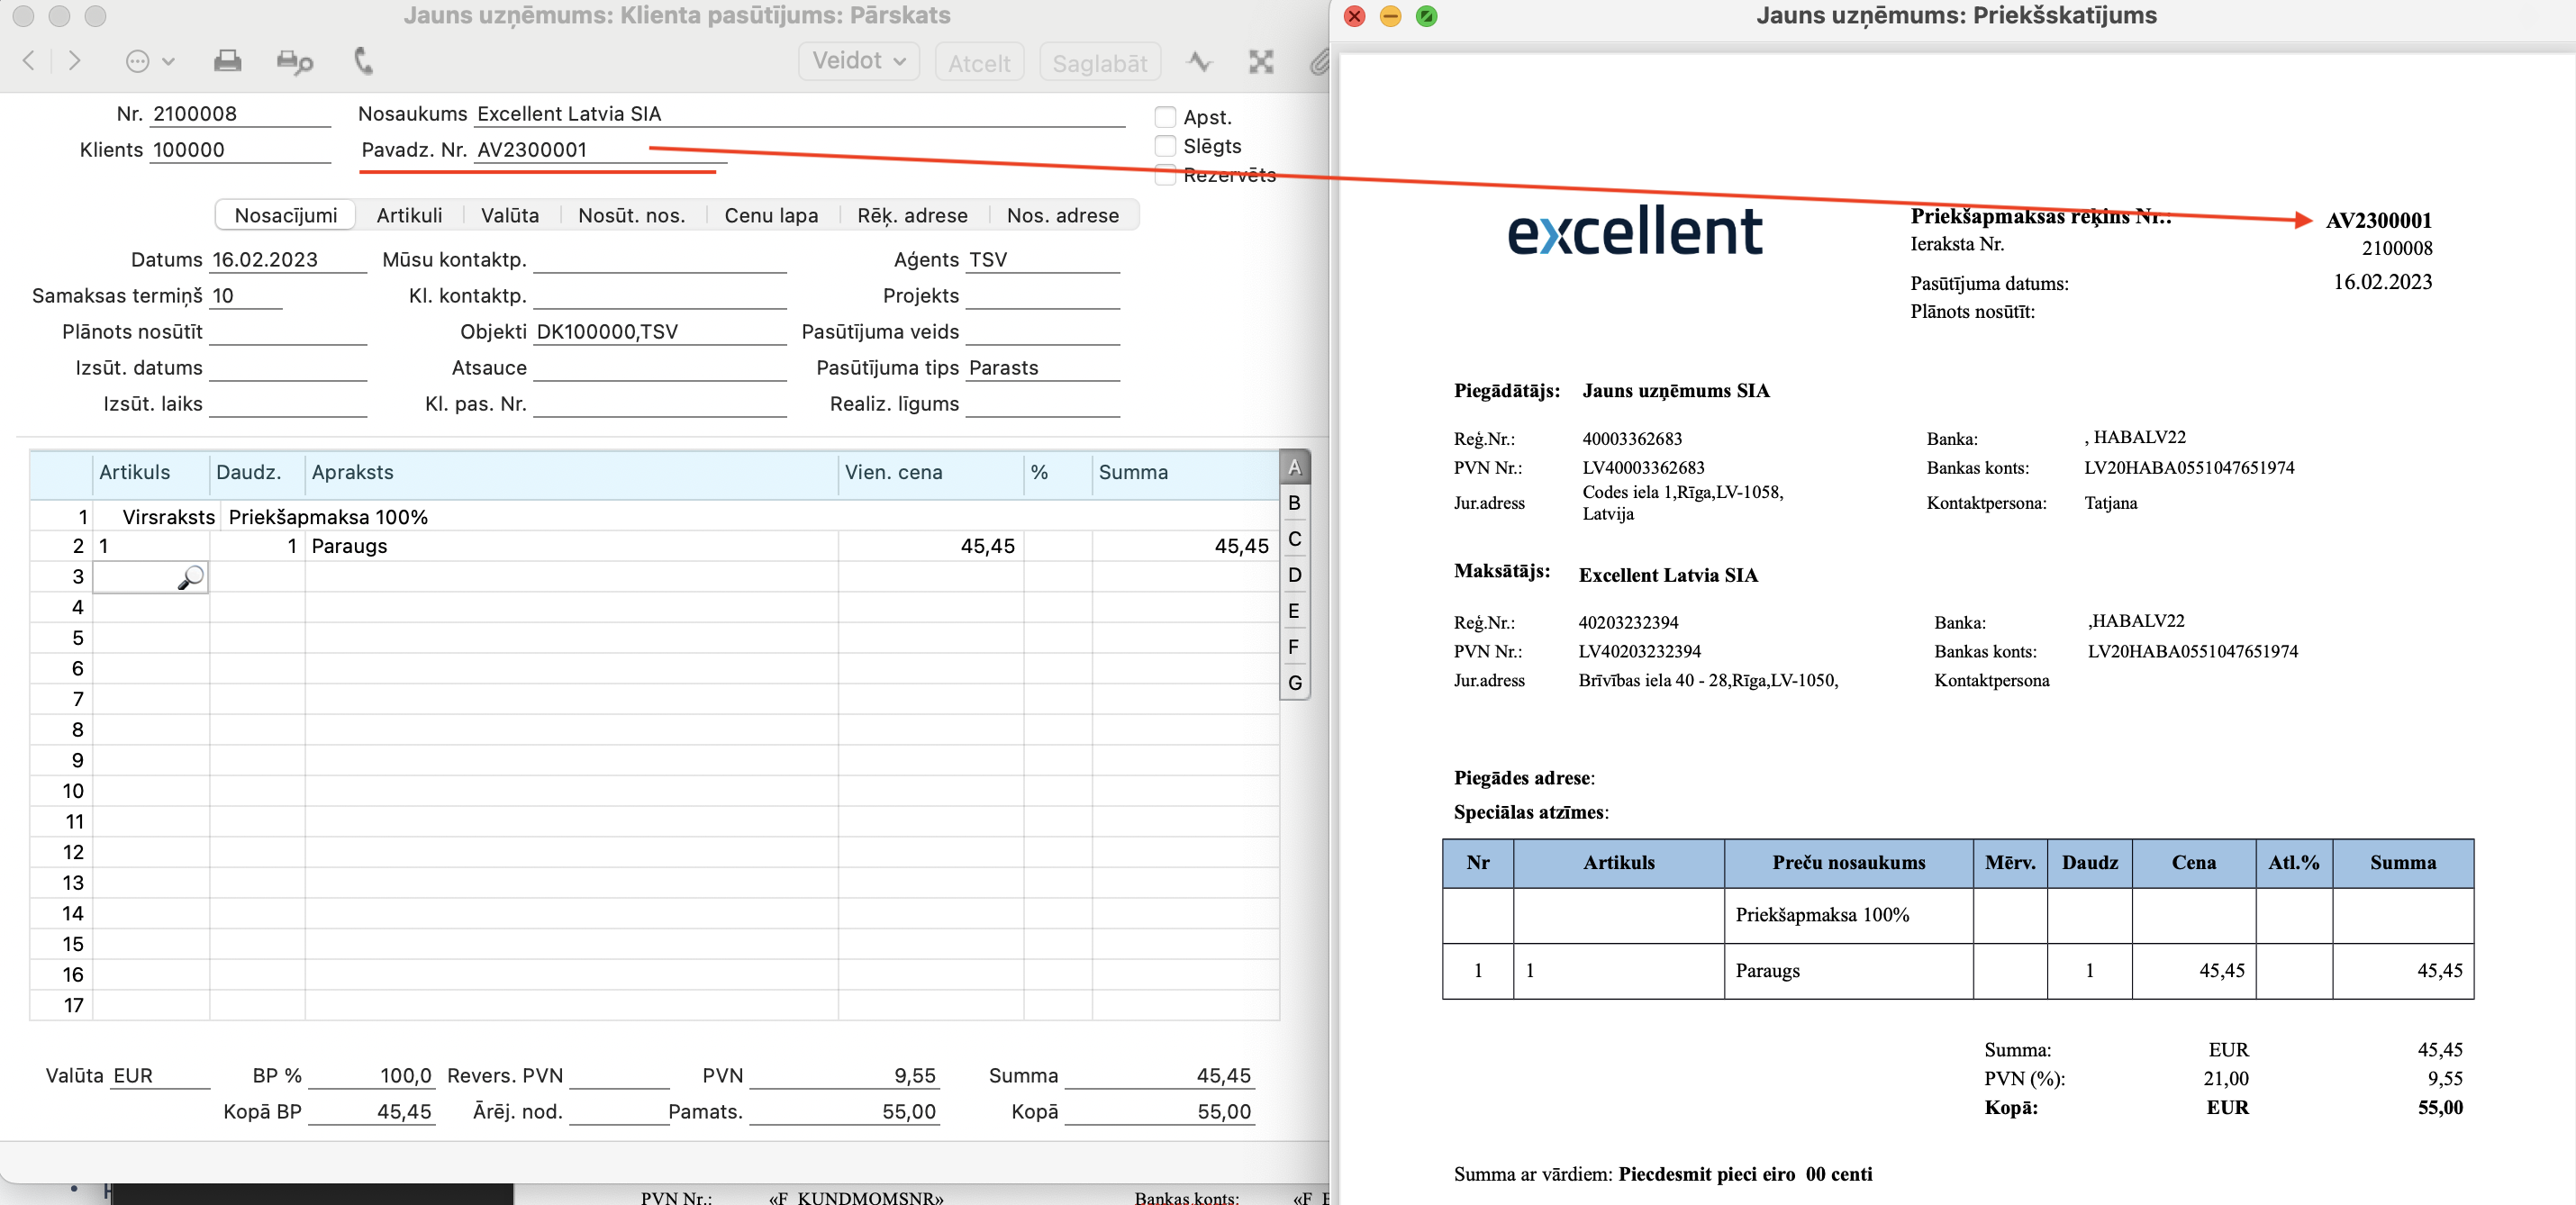Click the activity waveform icon

[x=1199, y=62]
